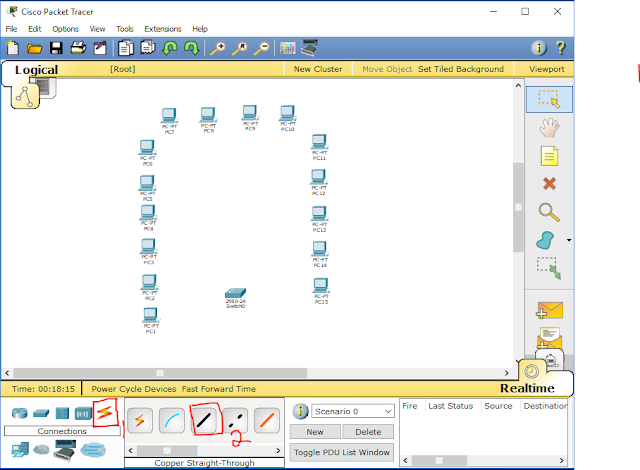Open the Help menu
Image resolution: width=640 pixels, height=470 pixels.
point(200,29)
